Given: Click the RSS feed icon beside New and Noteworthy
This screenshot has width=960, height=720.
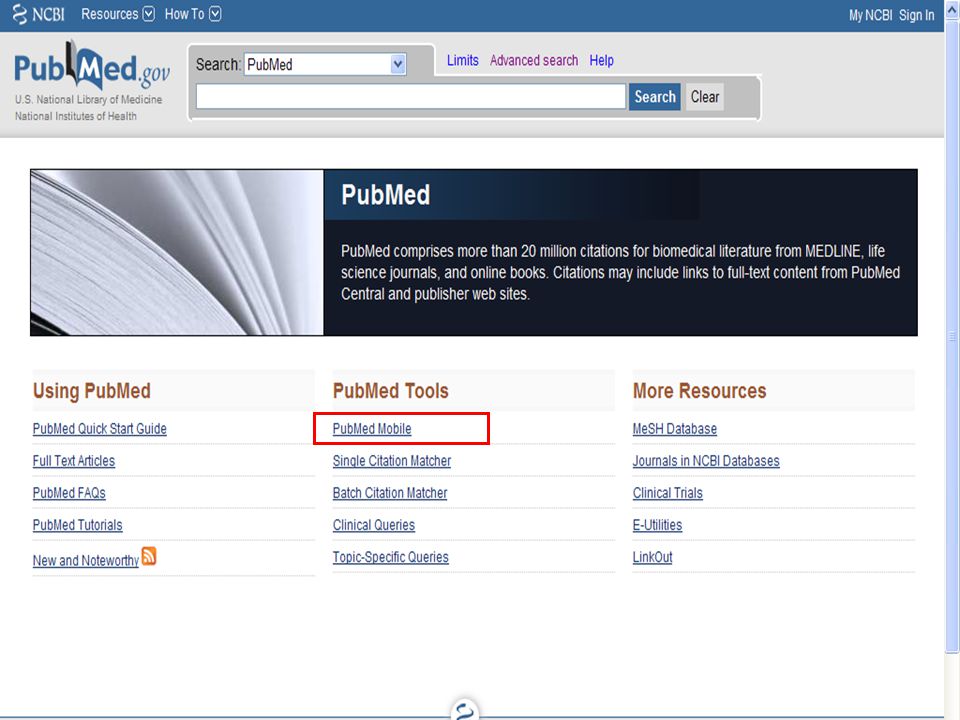Looking at the screenshot, I should pos(149,556).
